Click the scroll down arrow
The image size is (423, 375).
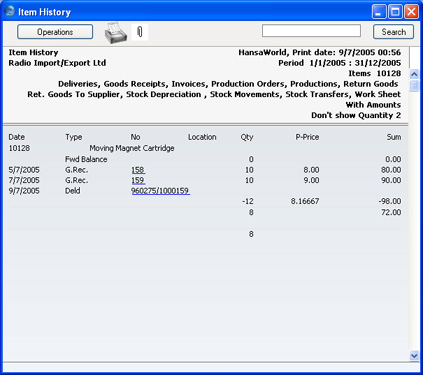tap(414, 356)
